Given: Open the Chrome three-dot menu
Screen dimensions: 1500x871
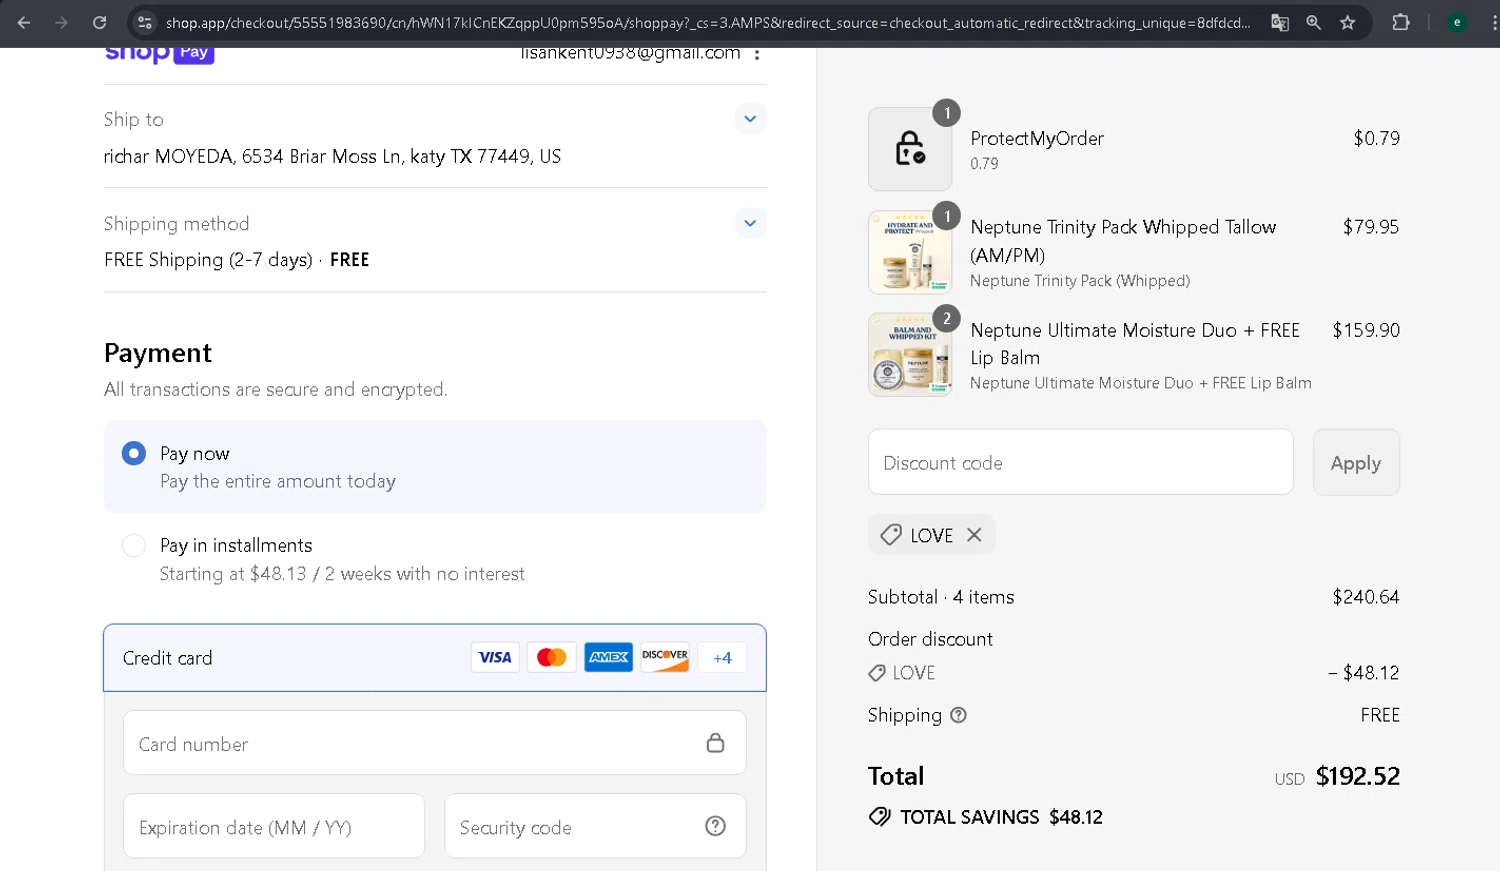Looking at the screenshot, I should pos(1493,22).
